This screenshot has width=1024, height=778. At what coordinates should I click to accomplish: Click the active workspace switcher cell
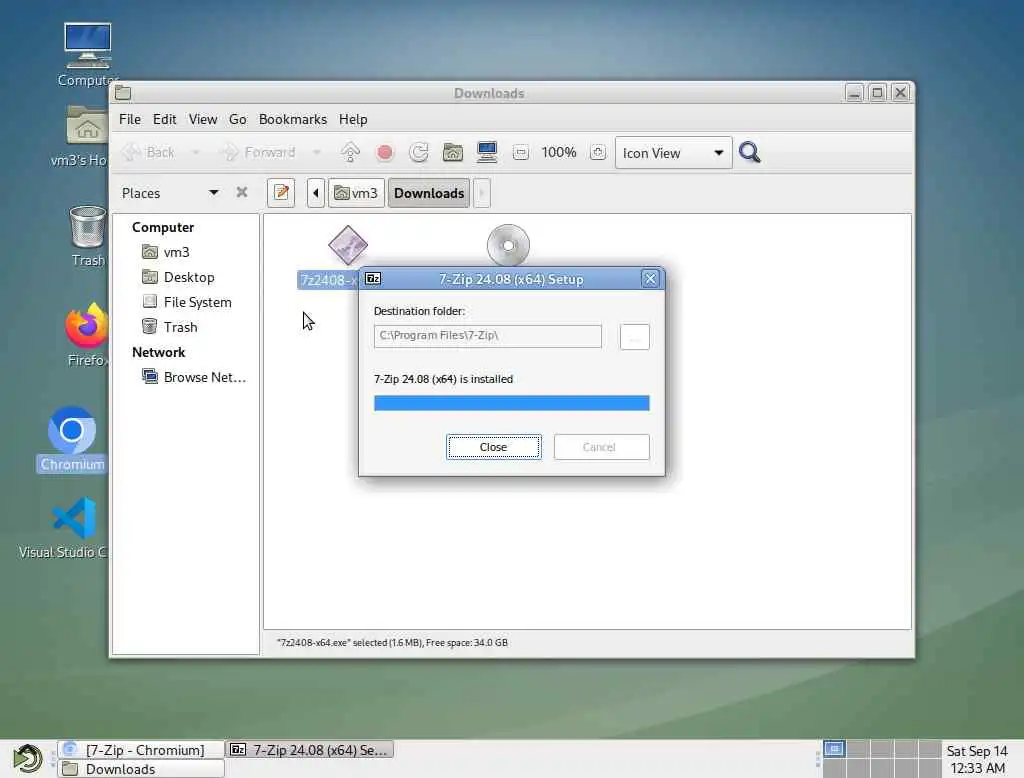[834, 749]
